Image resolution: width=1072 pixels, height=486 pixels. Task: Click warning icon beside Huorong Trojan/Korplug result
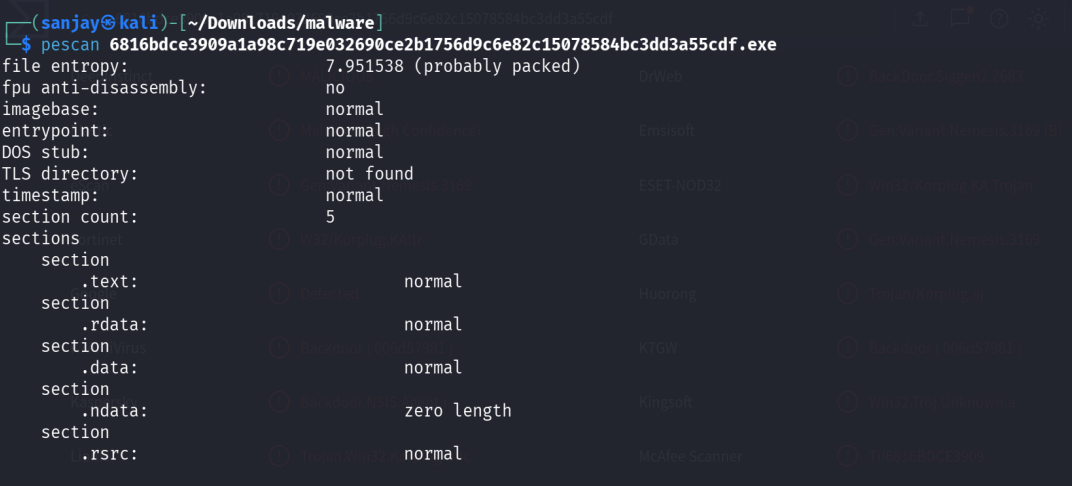point(848,294)
